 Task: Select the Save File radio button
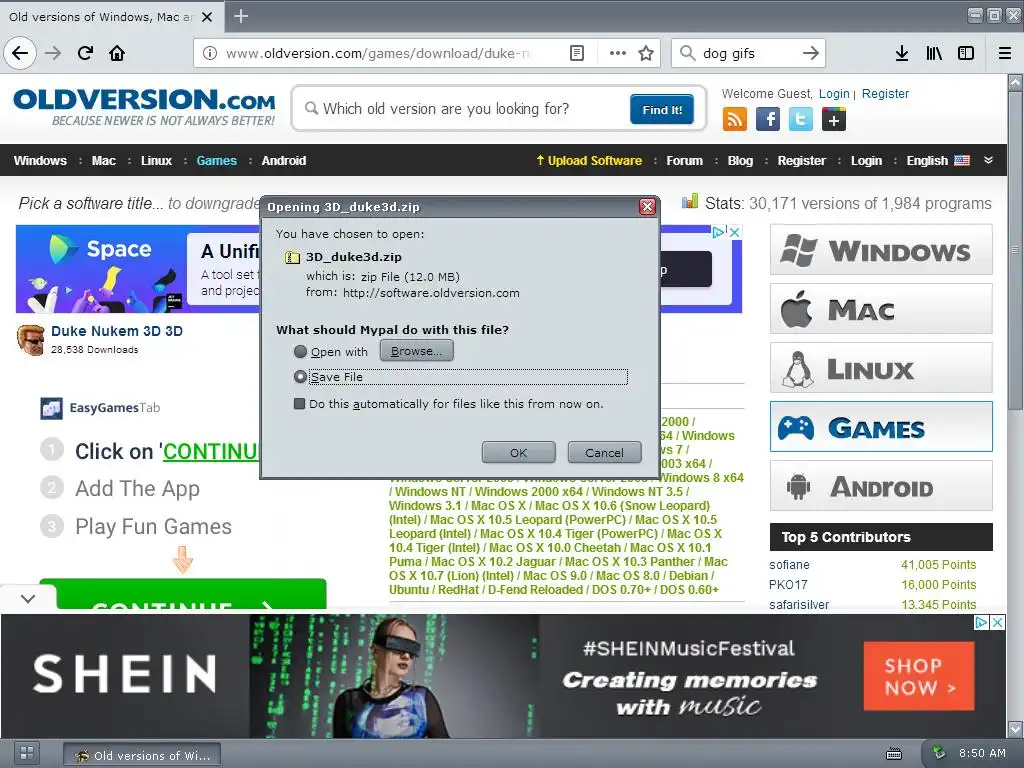pos(300,377)
